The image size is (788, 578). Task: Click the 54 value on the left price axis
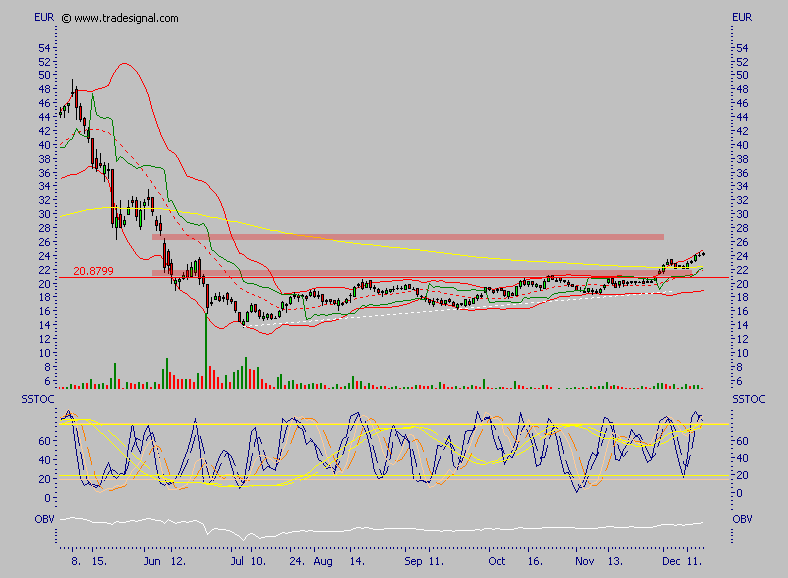click(43, 47)
